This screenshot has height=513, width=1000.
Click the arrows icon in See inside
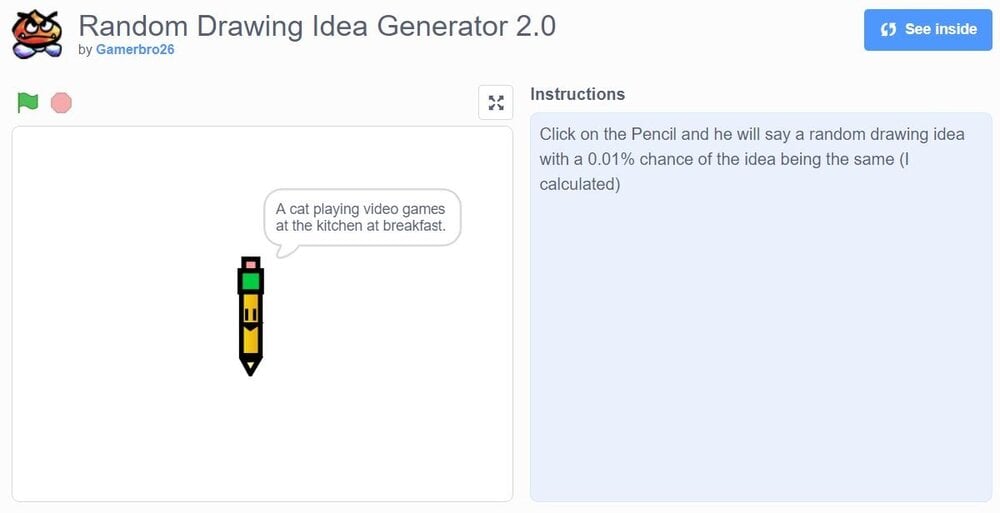(888, 30)
